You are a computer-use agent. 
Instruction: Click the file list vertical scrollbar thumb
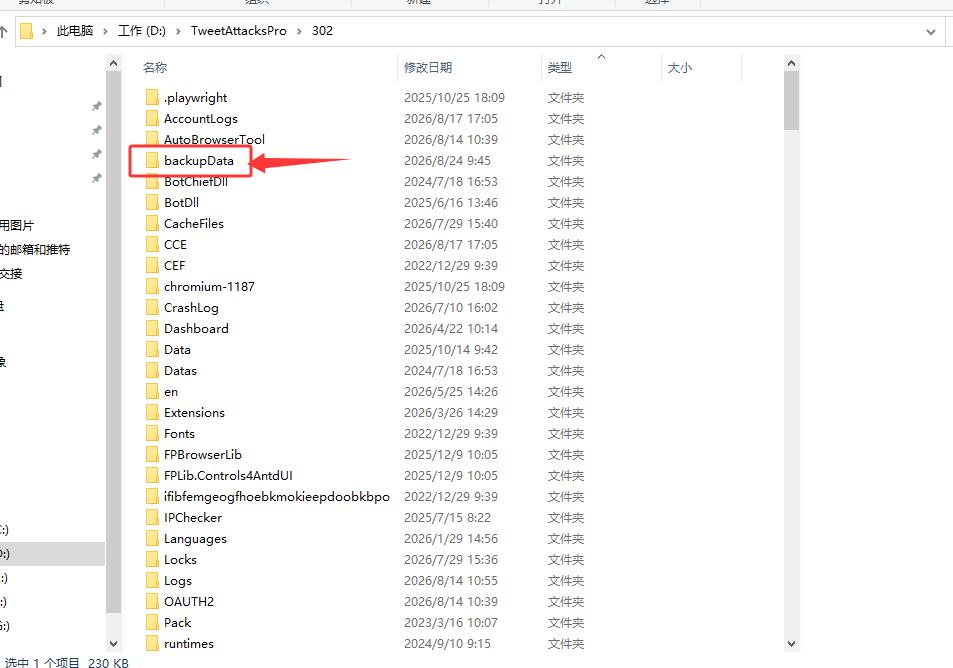click(791, 100)
